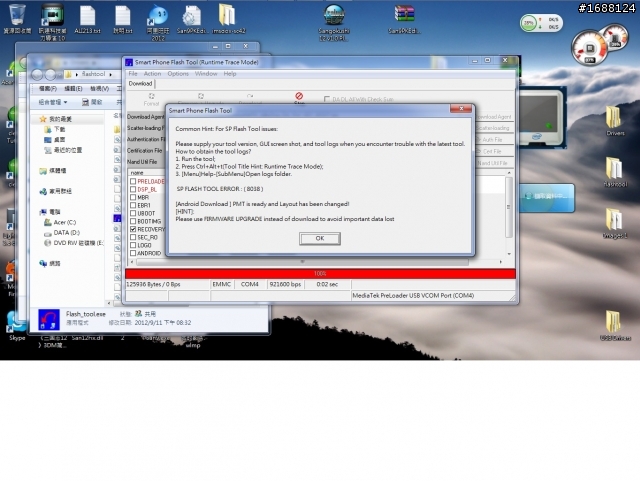Close the Smart Phone Flash Tool error dialog
Viewport: 640px width, 481px height.
click(x=461, y=108)
